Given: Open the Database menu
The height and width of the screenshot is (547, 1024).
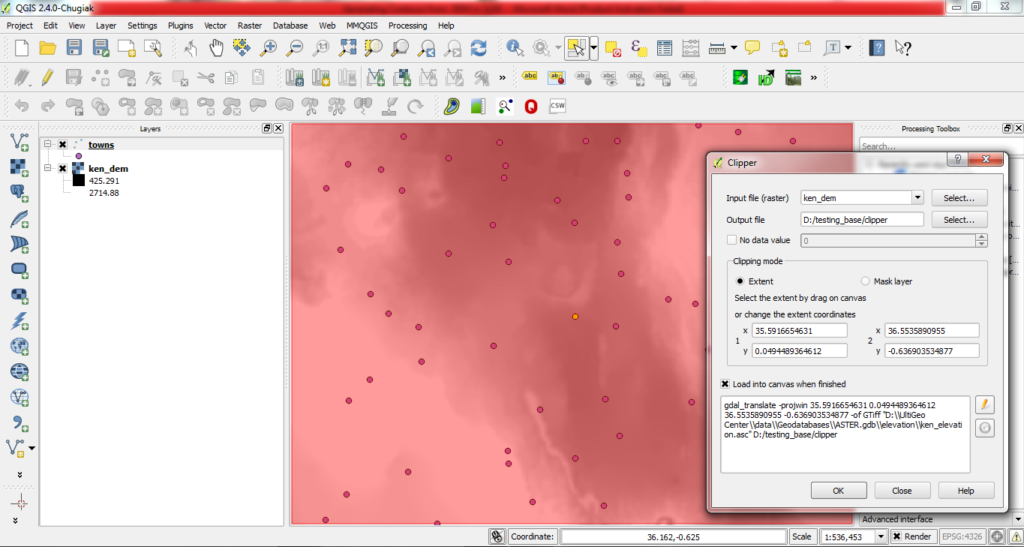Looking at the screenshot, I should click(290, 25).
